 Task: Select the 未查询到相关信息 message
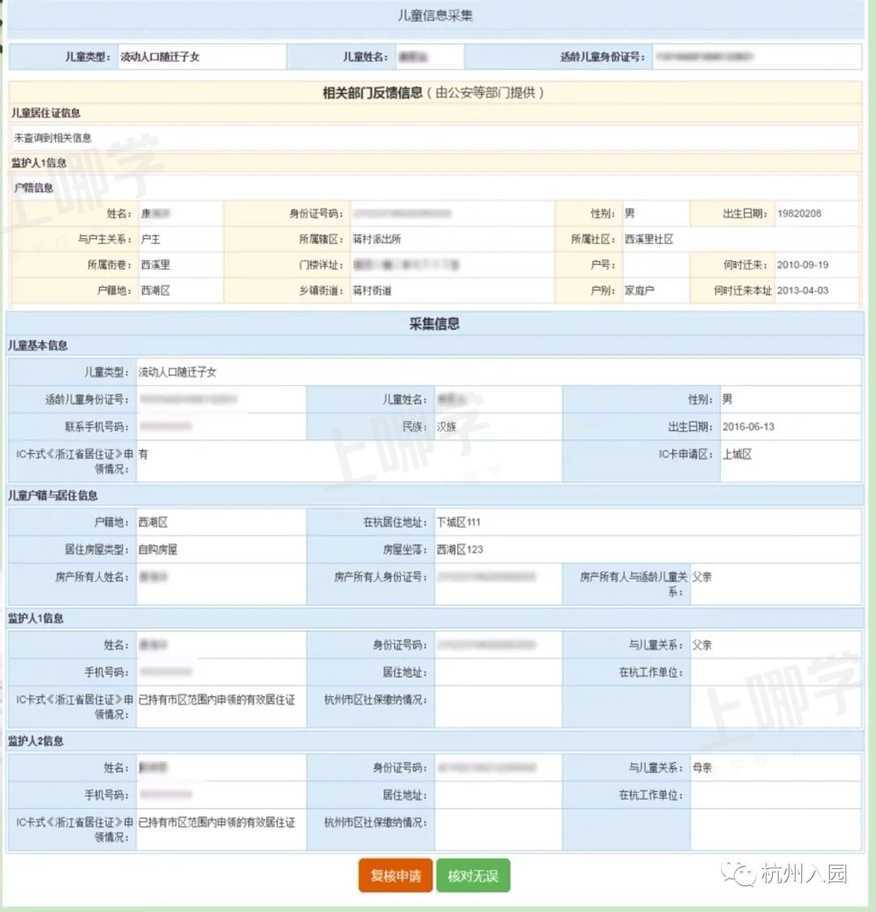click(x=53, y=138)
